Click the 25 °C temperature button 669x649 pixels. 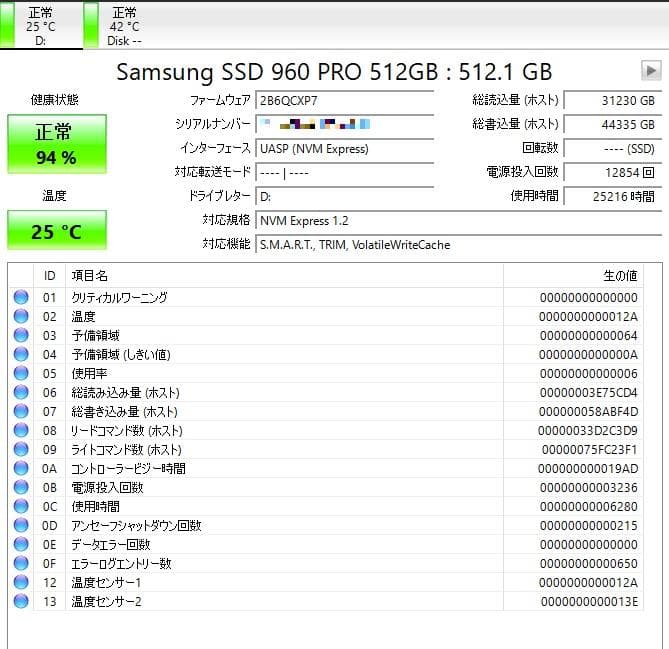click(x=56, y=231)
